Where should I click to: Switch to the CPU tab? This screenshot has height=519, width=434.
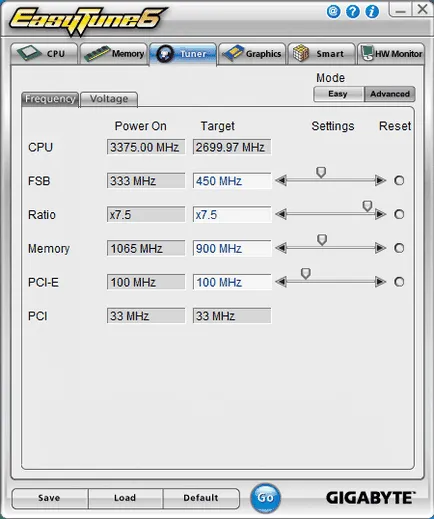pos(44,53)
